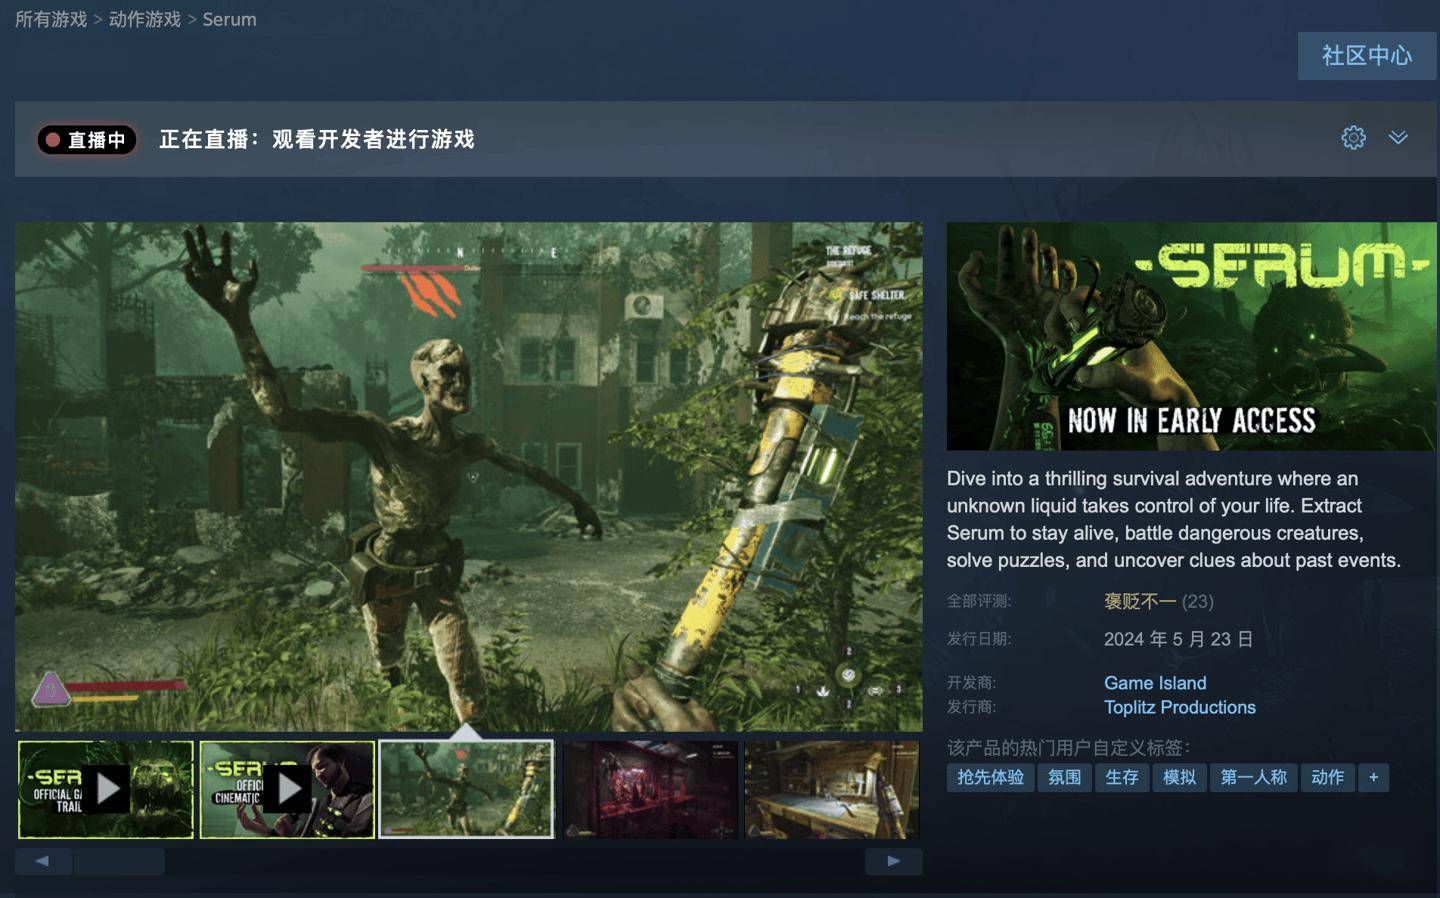Open 动作游戏 breadcrumb category
Viewport: 1440px width, 898px height.
pos(145,20)
